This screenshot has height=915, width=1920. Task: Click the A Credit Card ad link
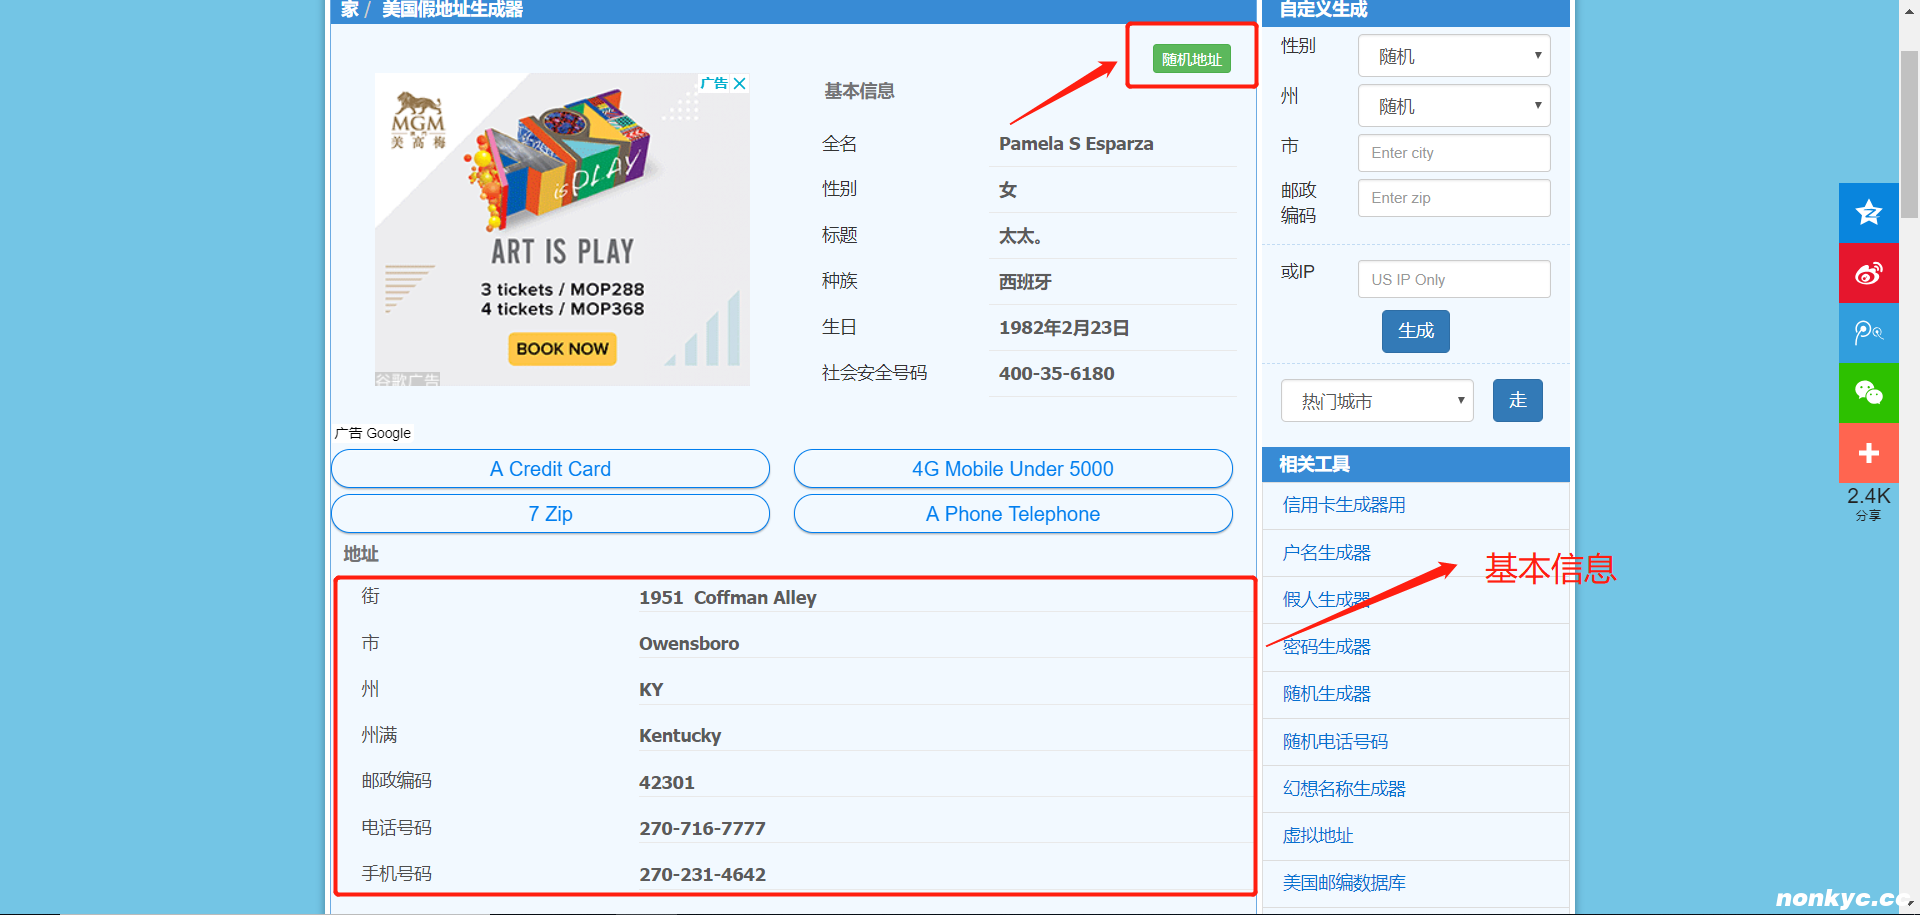pyautogui.click(x=550, y=469)
